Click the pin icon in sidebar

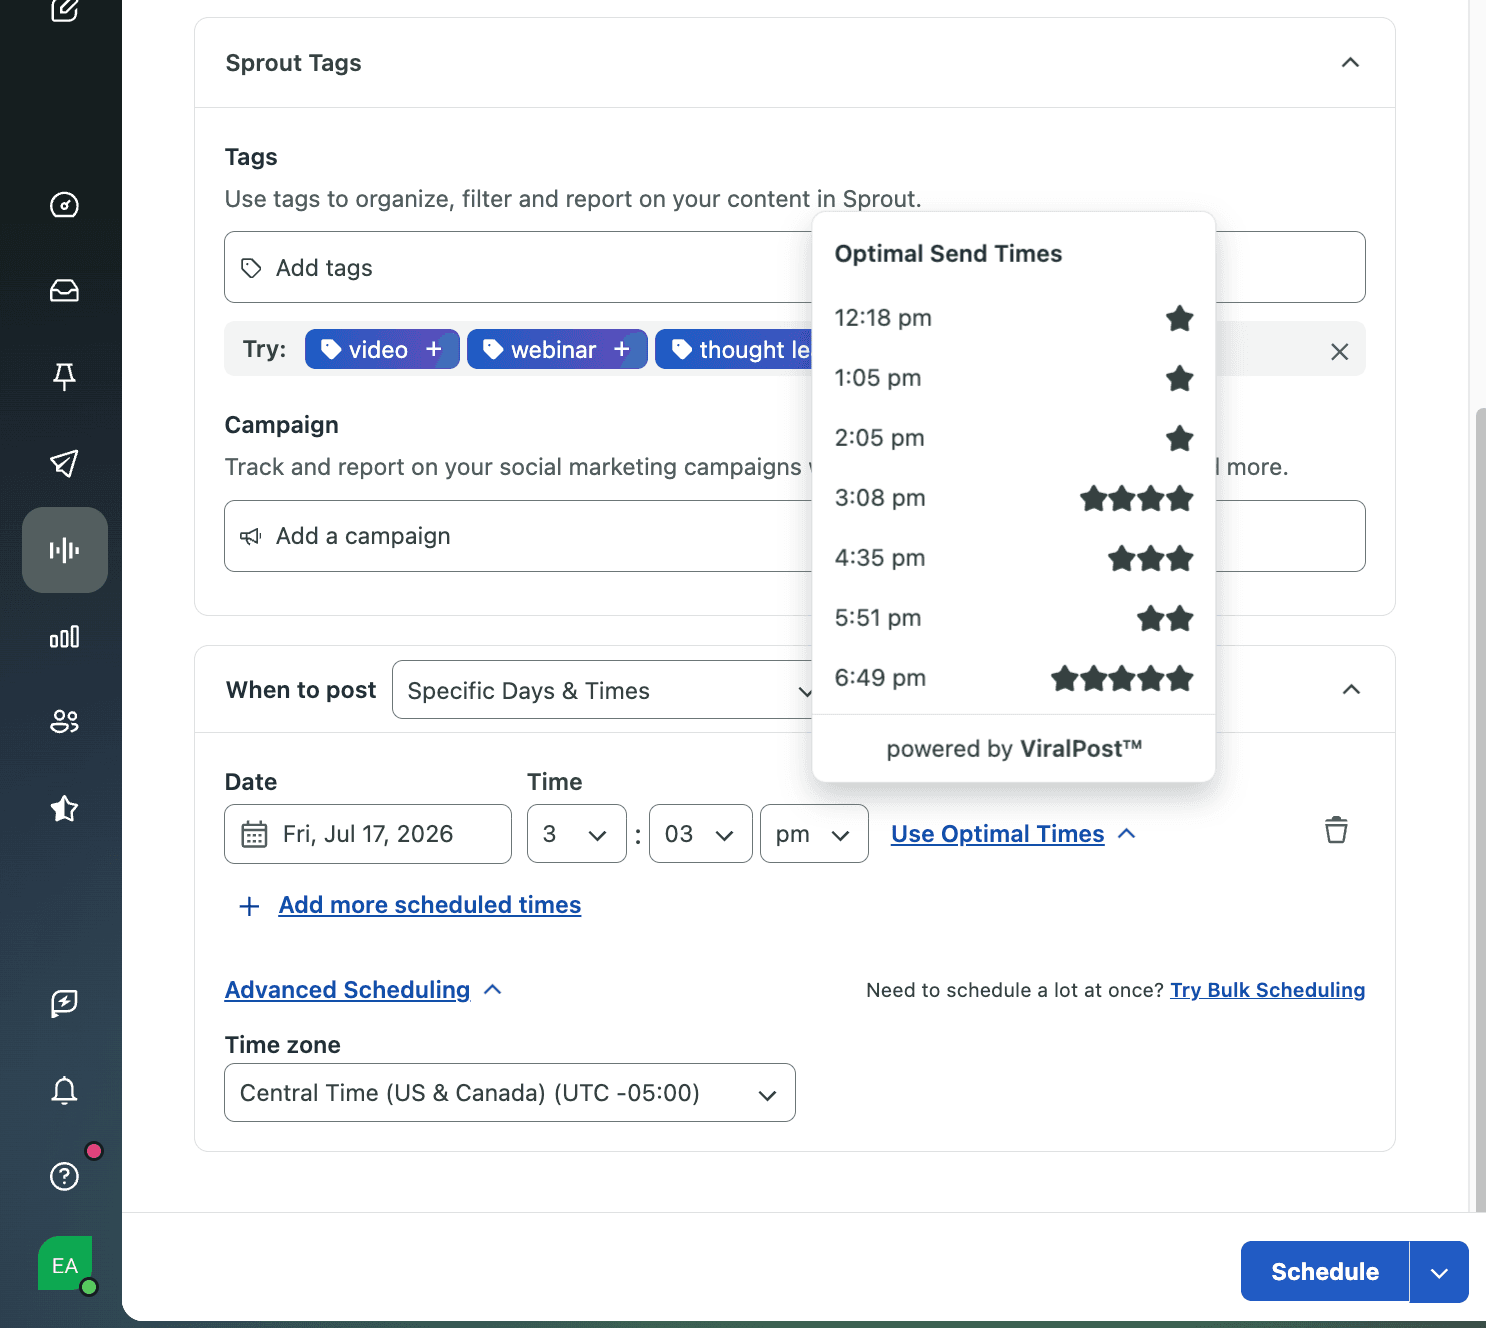[x=64, y=377]
